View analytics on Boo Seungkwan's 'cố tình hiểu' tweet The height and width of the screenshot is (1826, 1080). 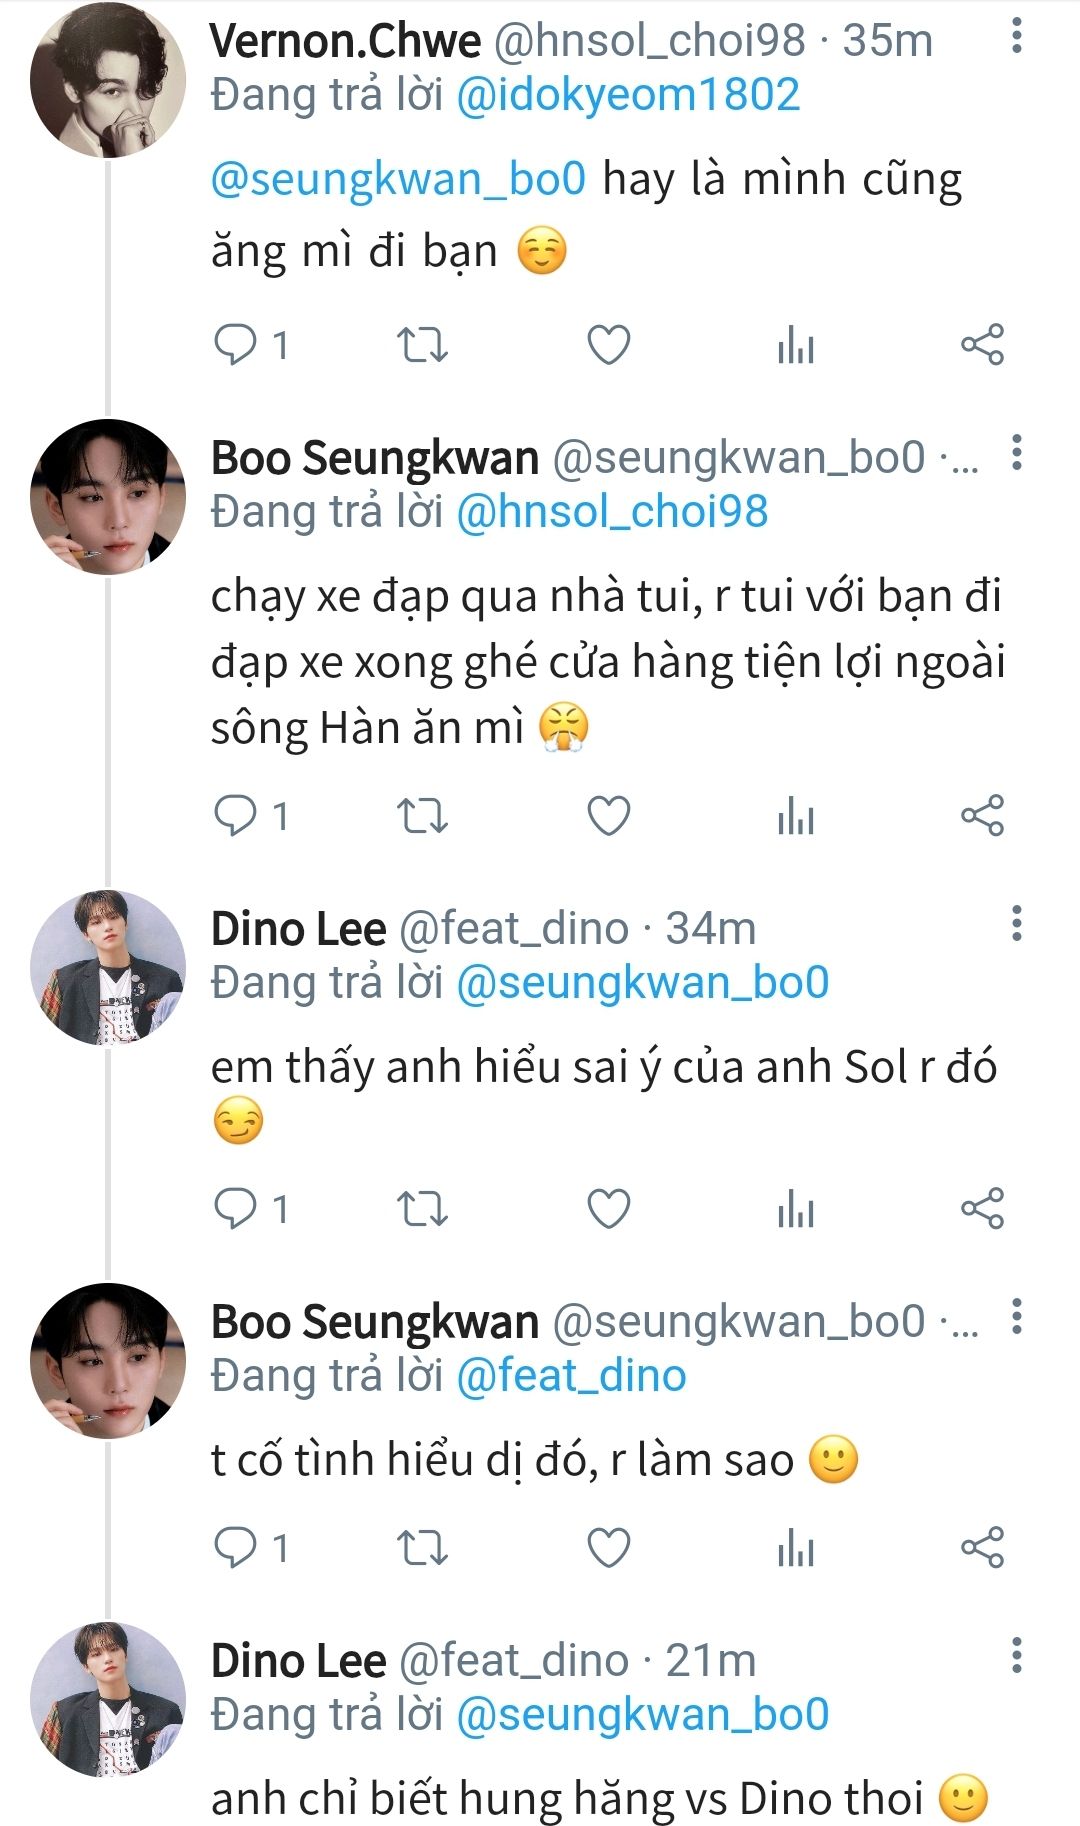(795, 1549)
